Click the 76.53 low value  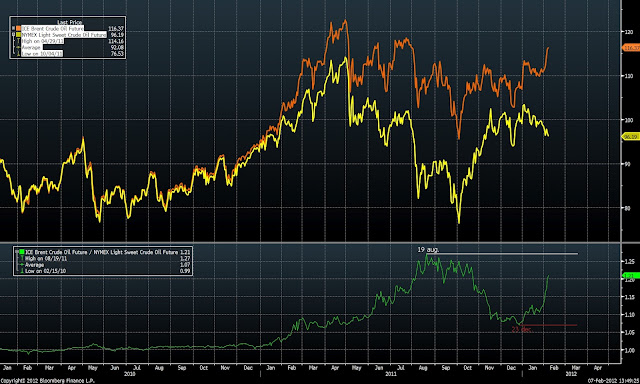coord(117,53)
